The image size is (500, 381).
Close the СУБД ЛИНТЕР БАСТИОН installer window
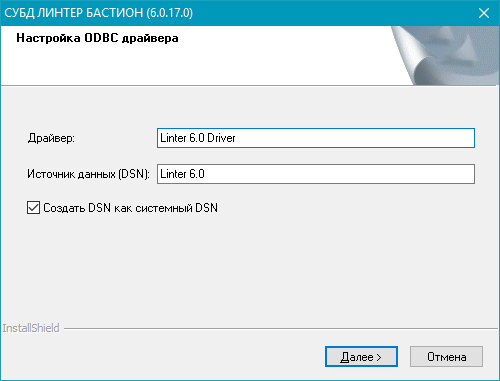pyautogui.click(x=484, y=13)
